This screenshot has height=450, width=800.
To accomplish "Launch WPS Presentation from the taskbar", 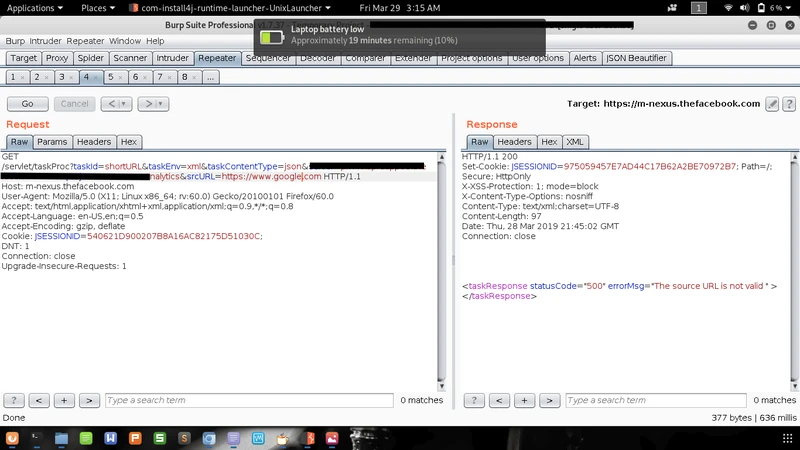I will (x=135, y=438).
